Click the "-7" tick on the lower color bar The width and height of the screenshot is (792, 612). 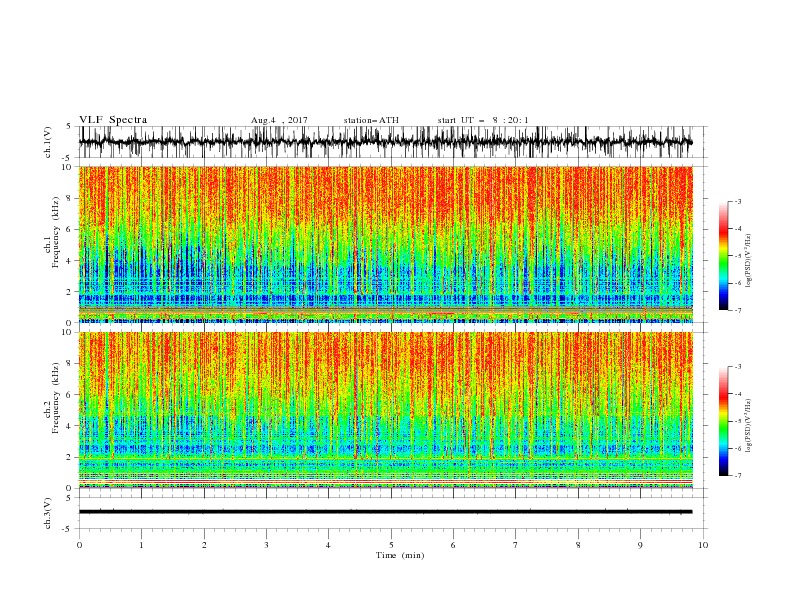point(738,476)
